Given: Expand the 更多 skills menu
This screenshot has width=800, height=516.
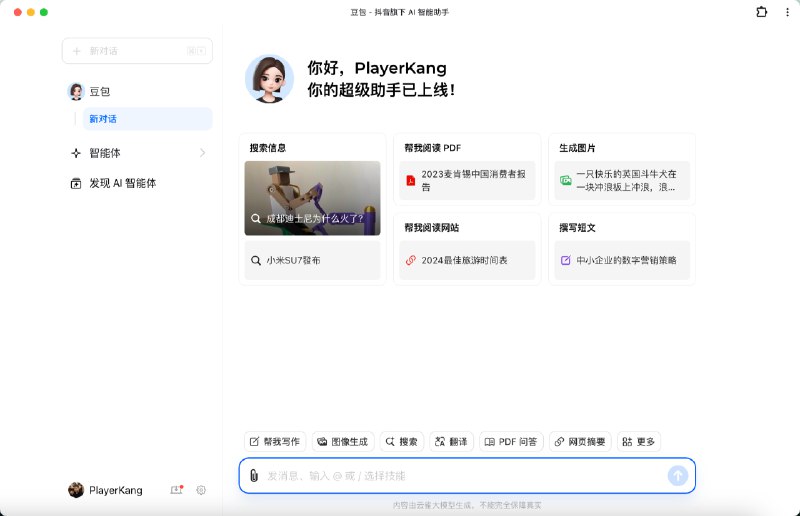Looking at the screenshot, I should 639,441.
